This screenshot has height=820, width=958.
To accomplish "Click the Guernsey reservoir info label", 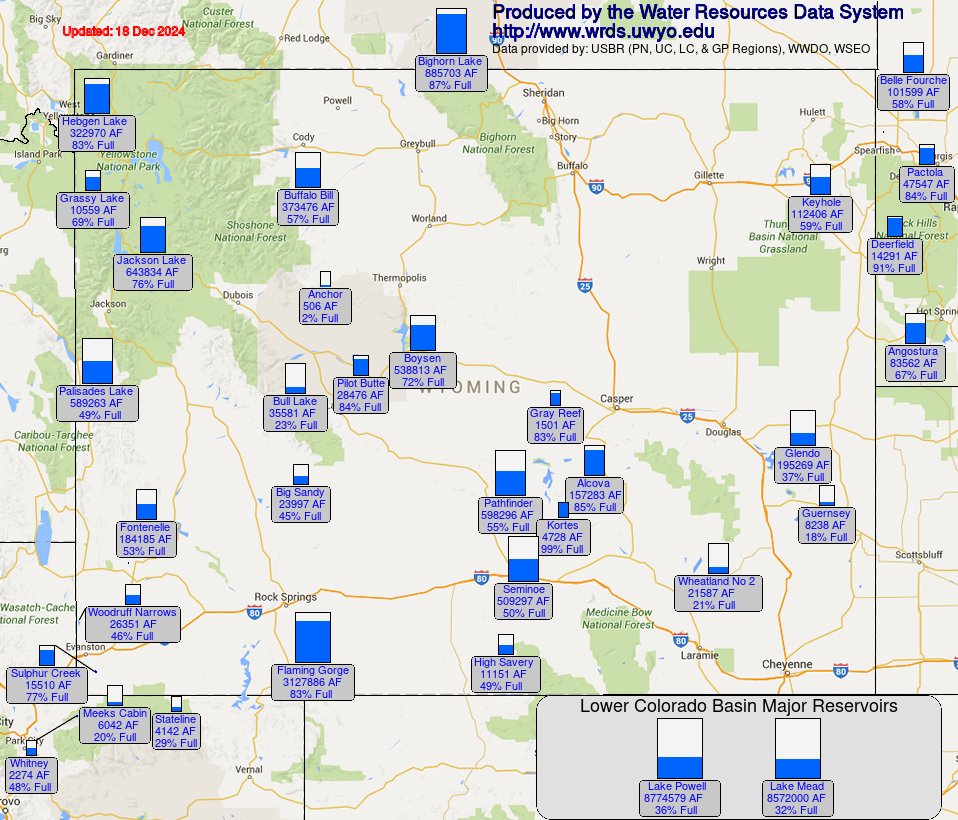I will click(827, 525).
